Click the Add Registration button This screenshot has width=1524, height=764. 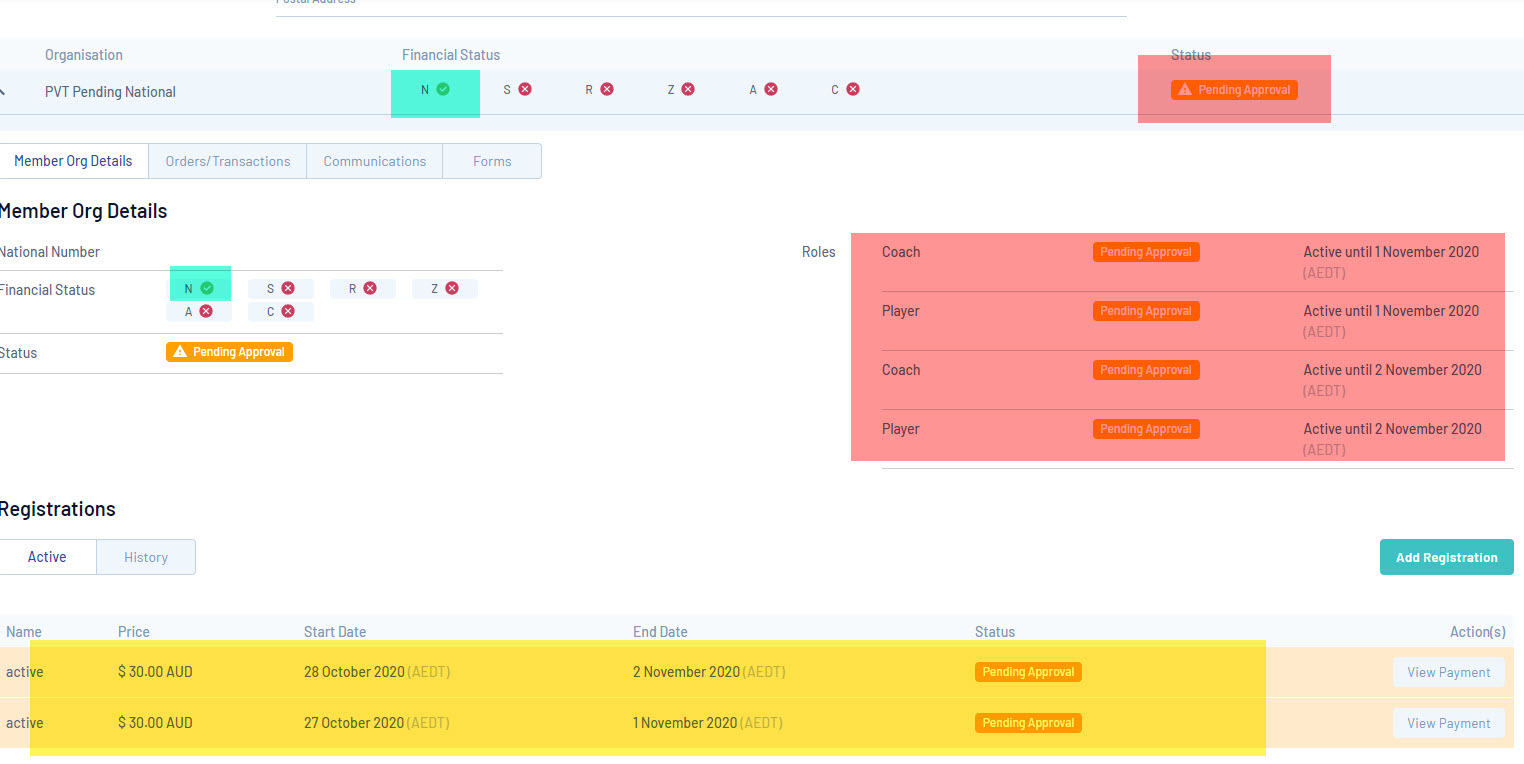[1447, 557]
